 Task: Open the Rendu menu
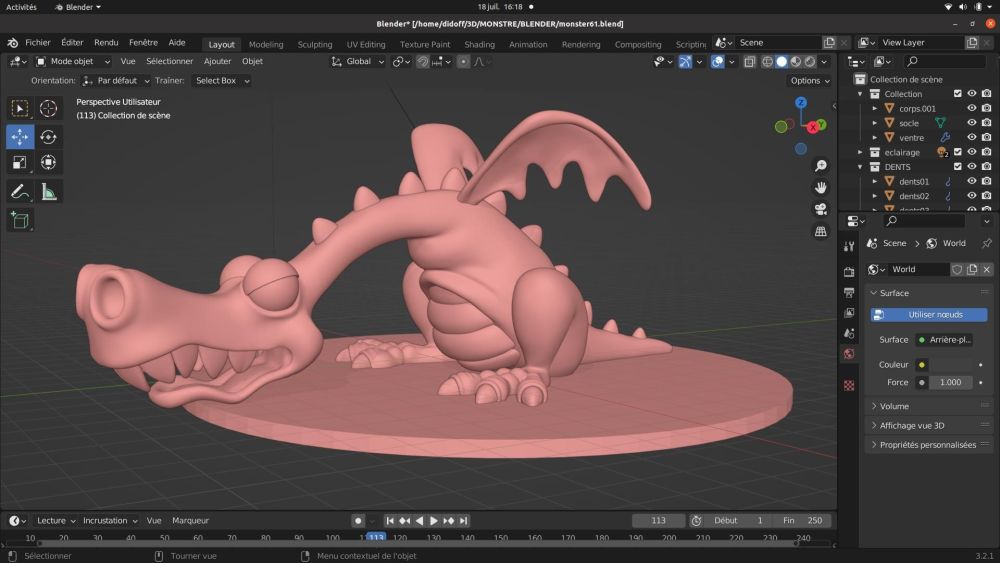[x=106, y=43]
